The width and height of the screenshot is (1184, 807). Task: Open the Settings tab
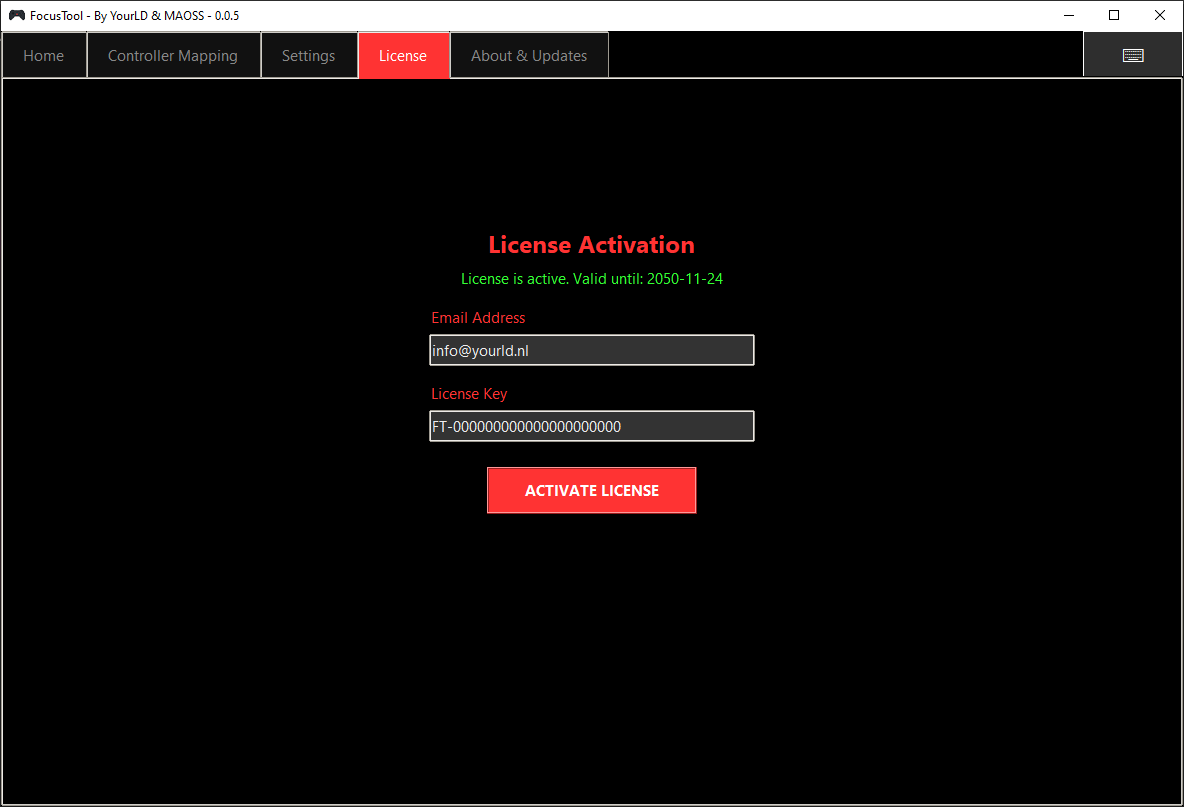pyautogui.click(x=308, y=55)
